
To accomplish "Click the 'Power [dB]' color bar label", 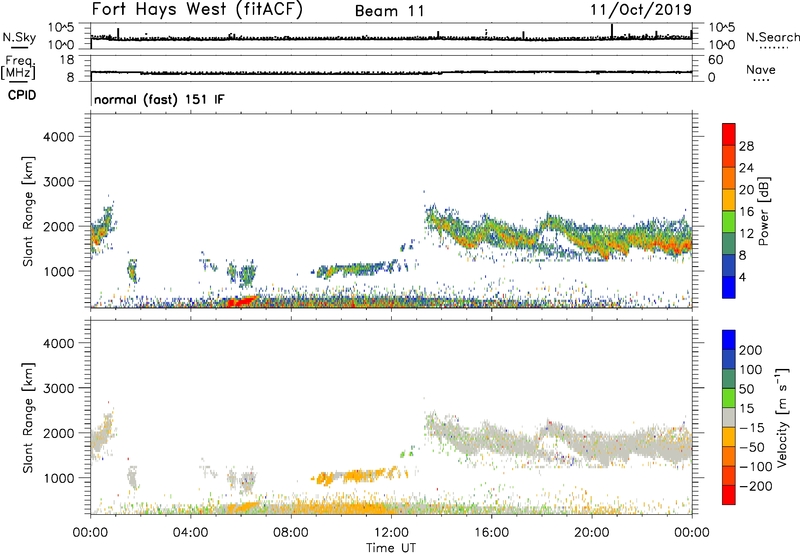I will 764,211.
